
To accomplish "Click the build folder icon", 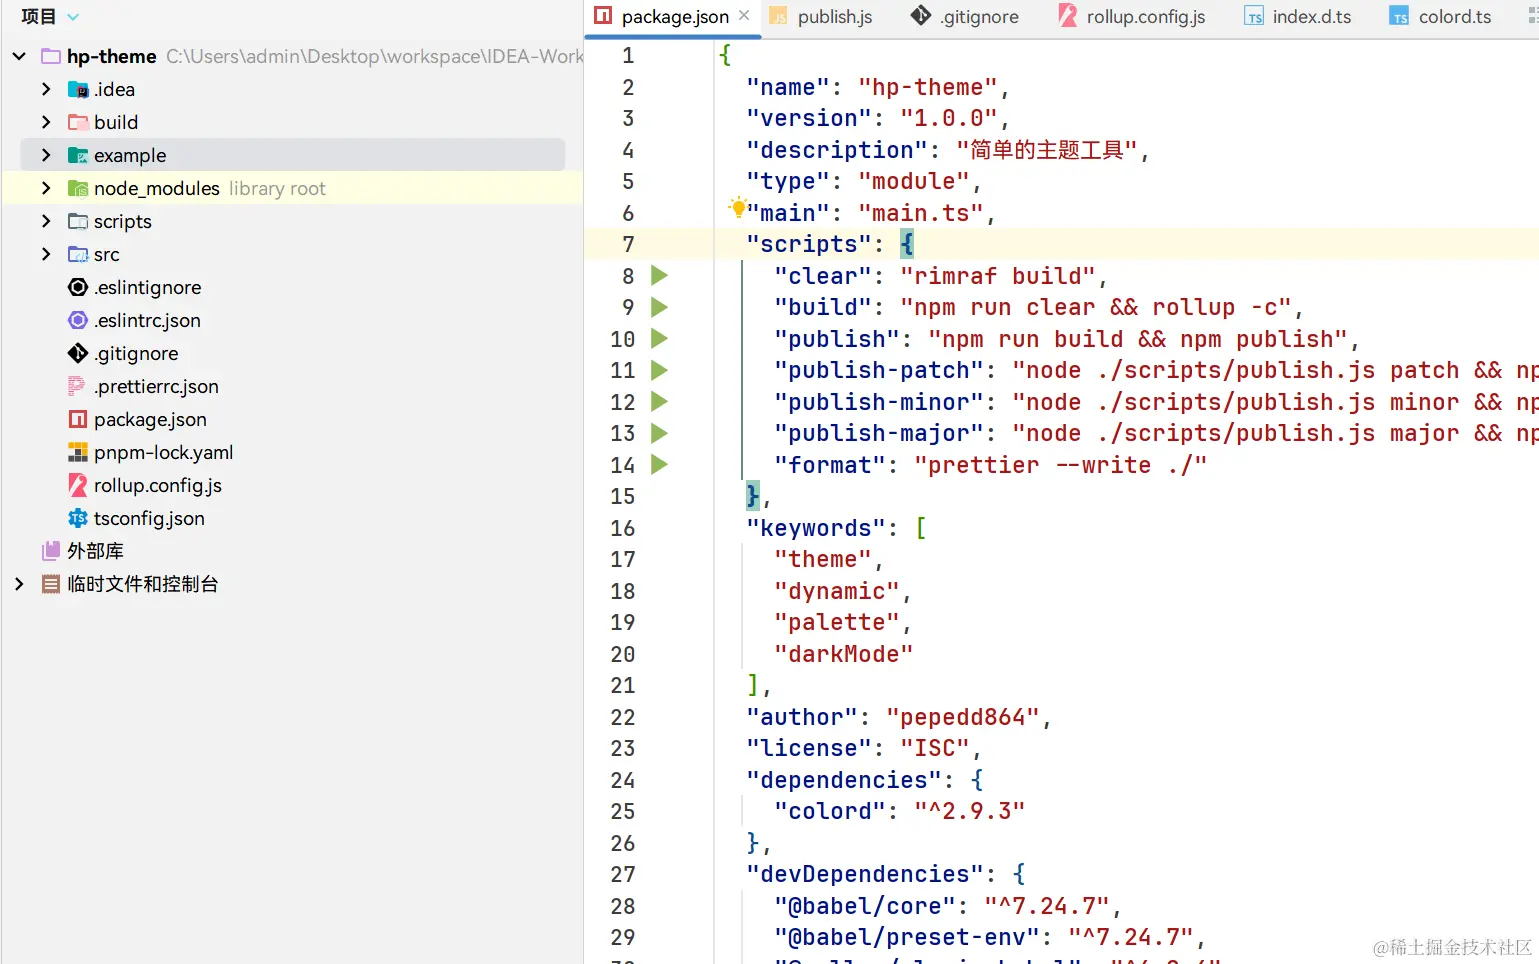I will point(78,122).
